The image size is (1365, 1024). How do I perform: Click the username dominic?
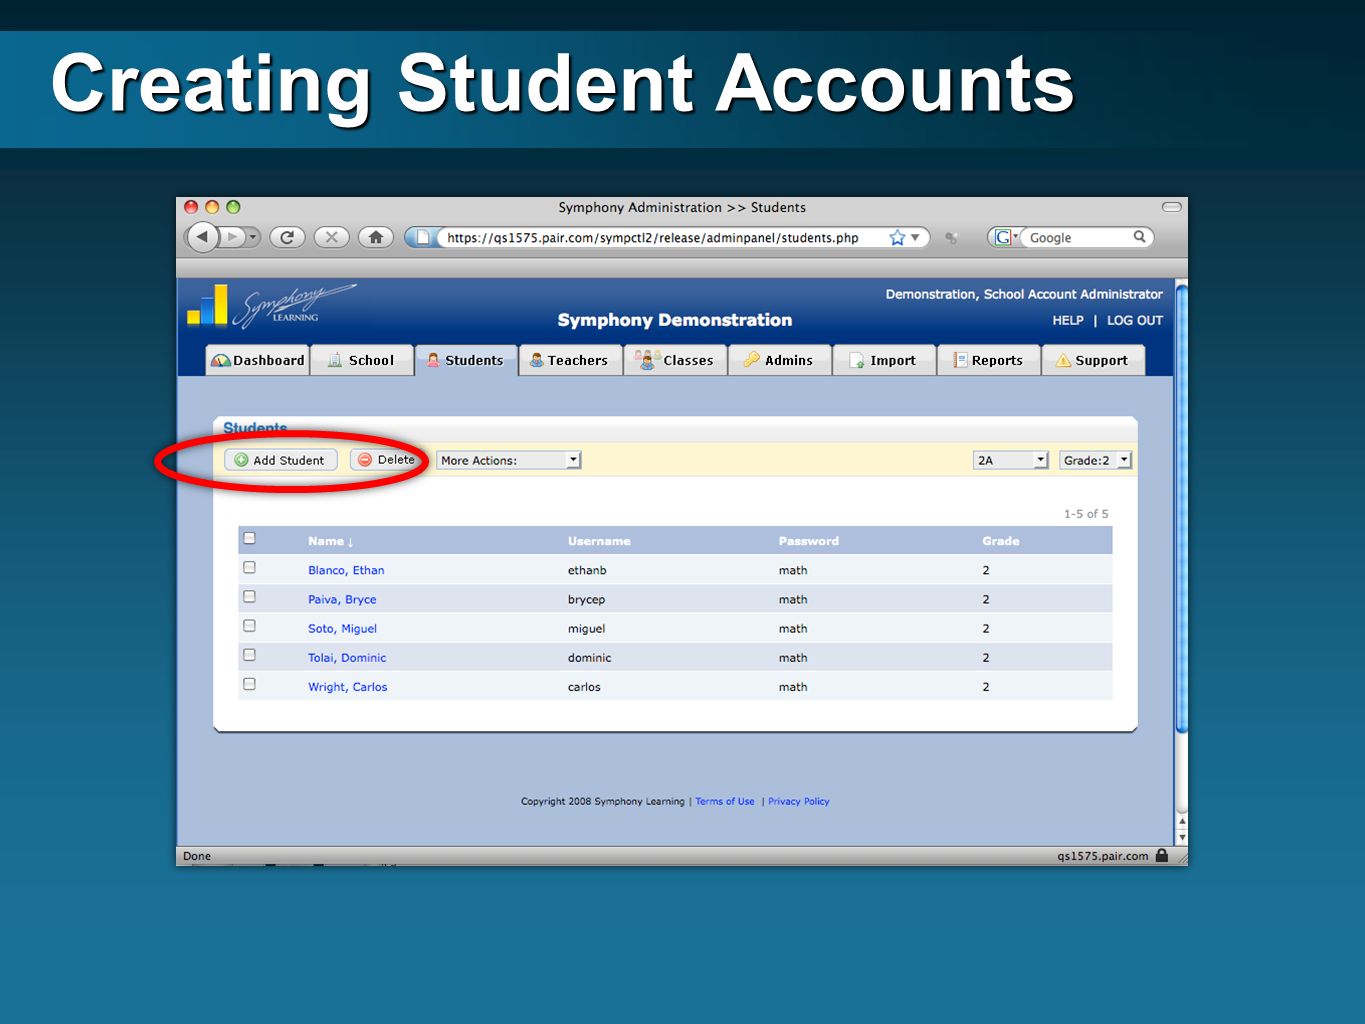tap(589, 657)
